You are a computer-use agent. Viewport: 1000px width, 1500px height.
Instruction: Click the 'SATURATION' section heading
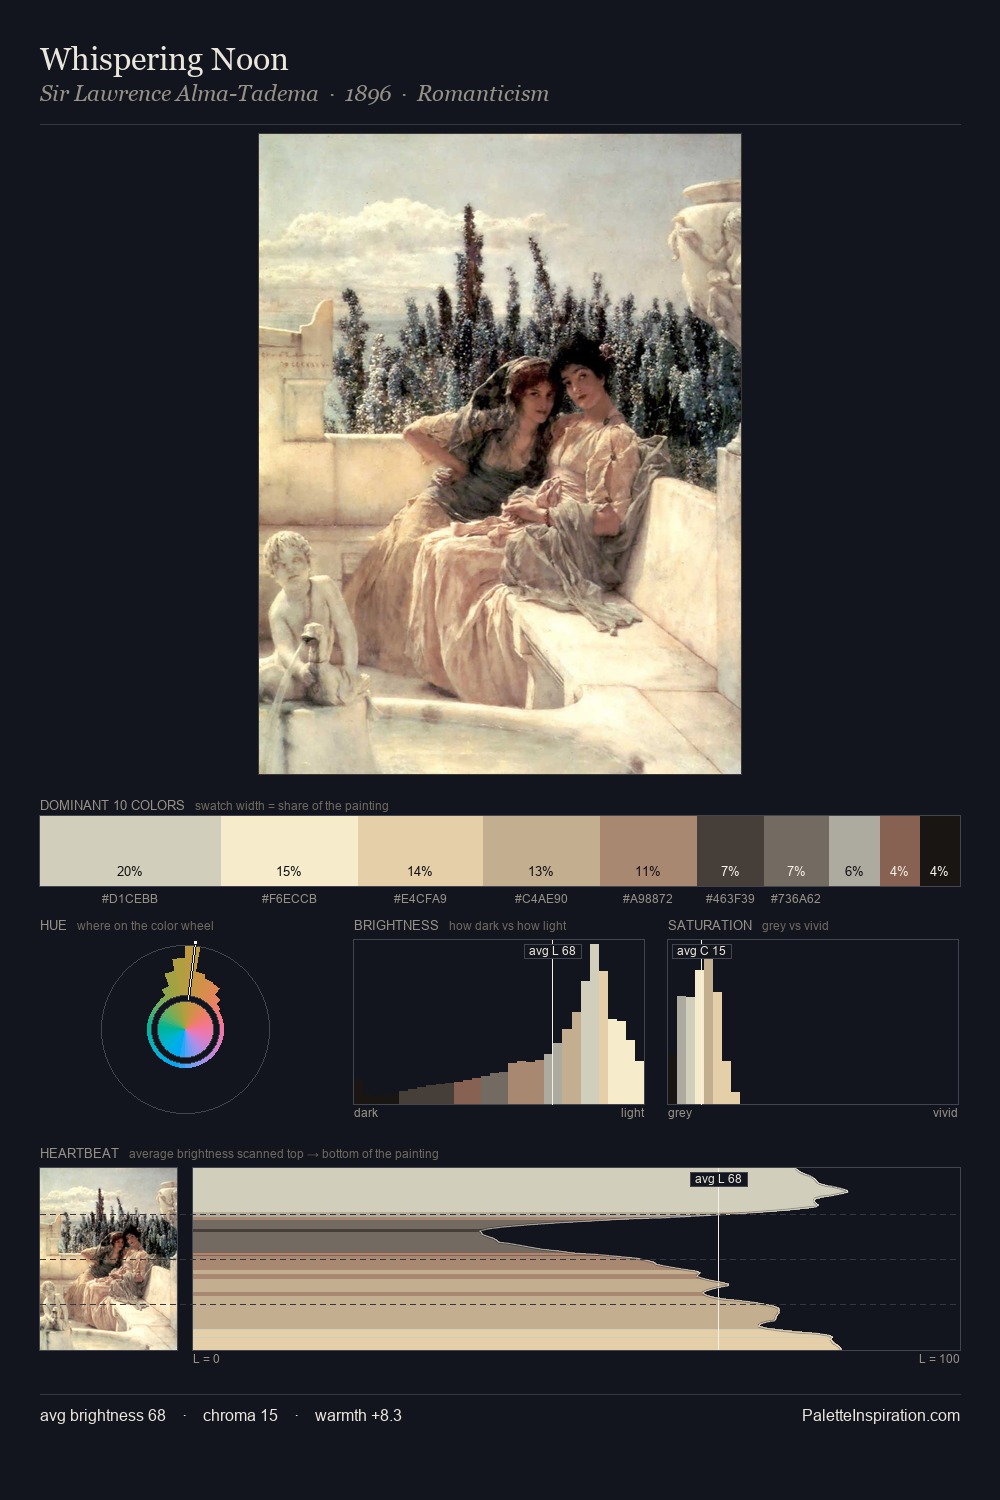point(710,925)
